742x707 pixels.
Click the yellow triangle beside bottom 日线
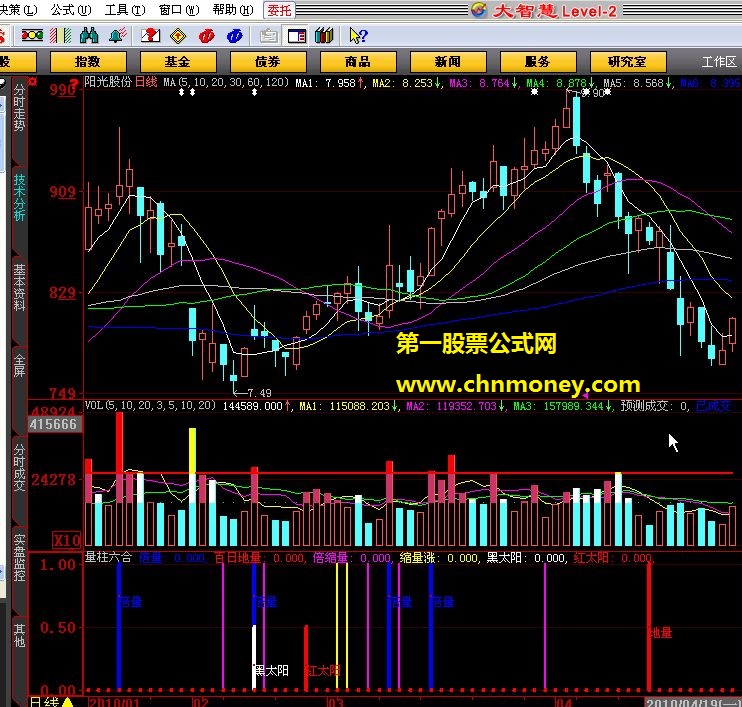(67, 702)
